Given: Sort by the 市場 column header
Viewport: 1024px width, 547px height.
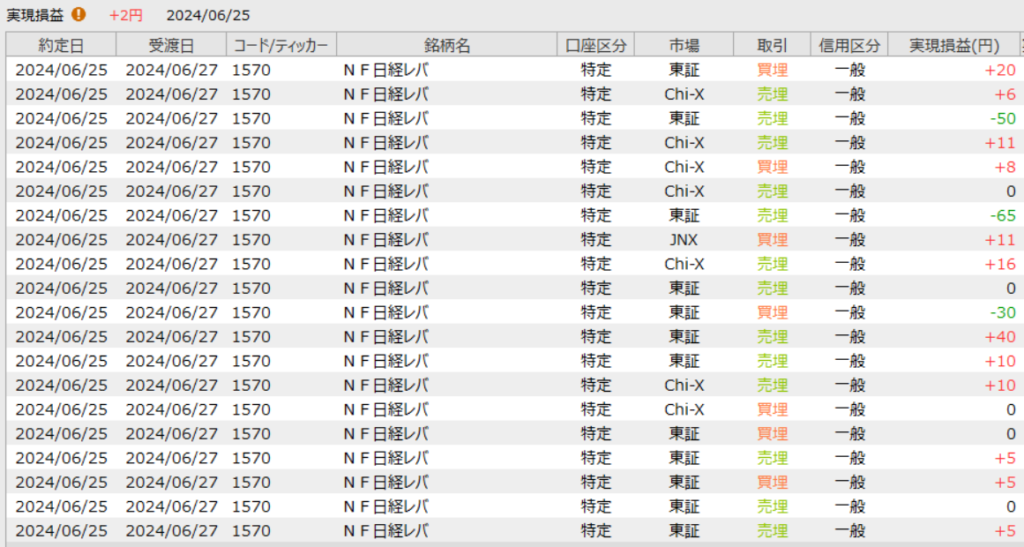Looking at the screenshot, I should point(684,45).
